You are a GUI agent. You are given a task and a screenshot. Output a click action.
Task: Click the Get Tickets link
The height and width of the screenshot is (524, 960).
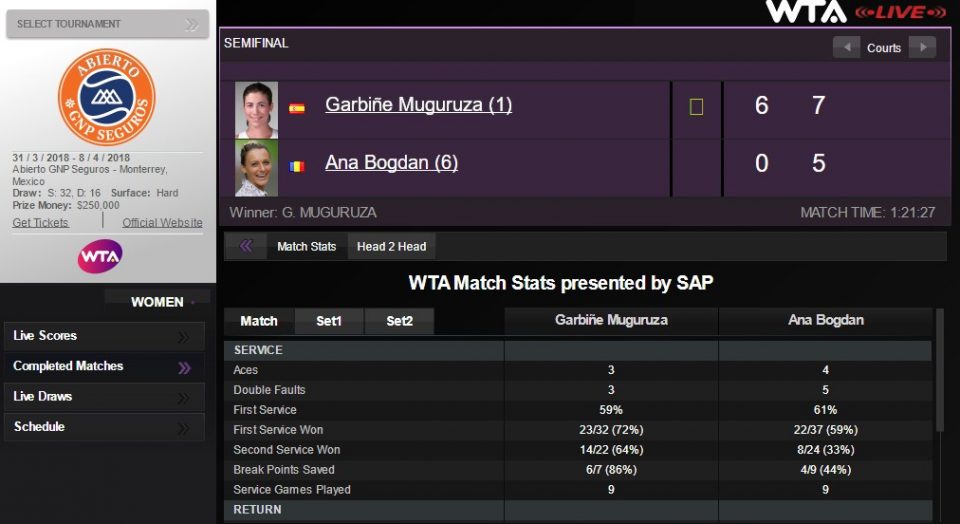click(41, 222)
